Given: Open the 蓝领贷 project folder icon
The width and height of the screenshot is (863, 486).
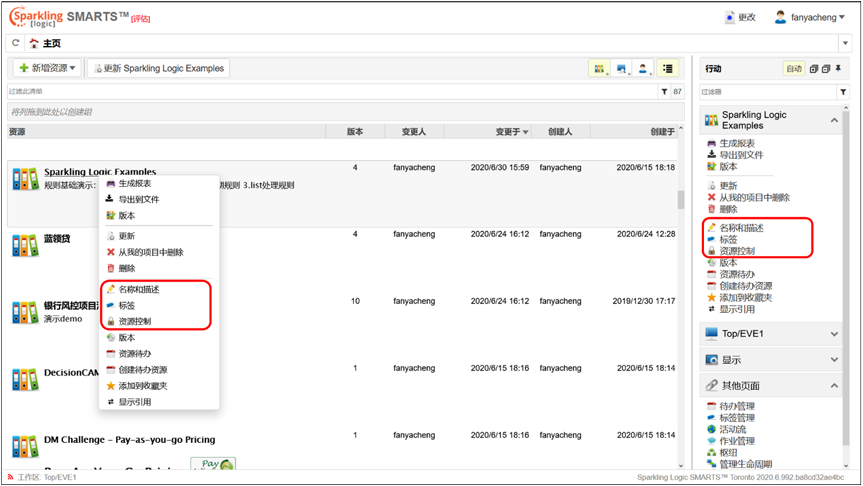Looking at the screenshot, I should coord(25,245).
